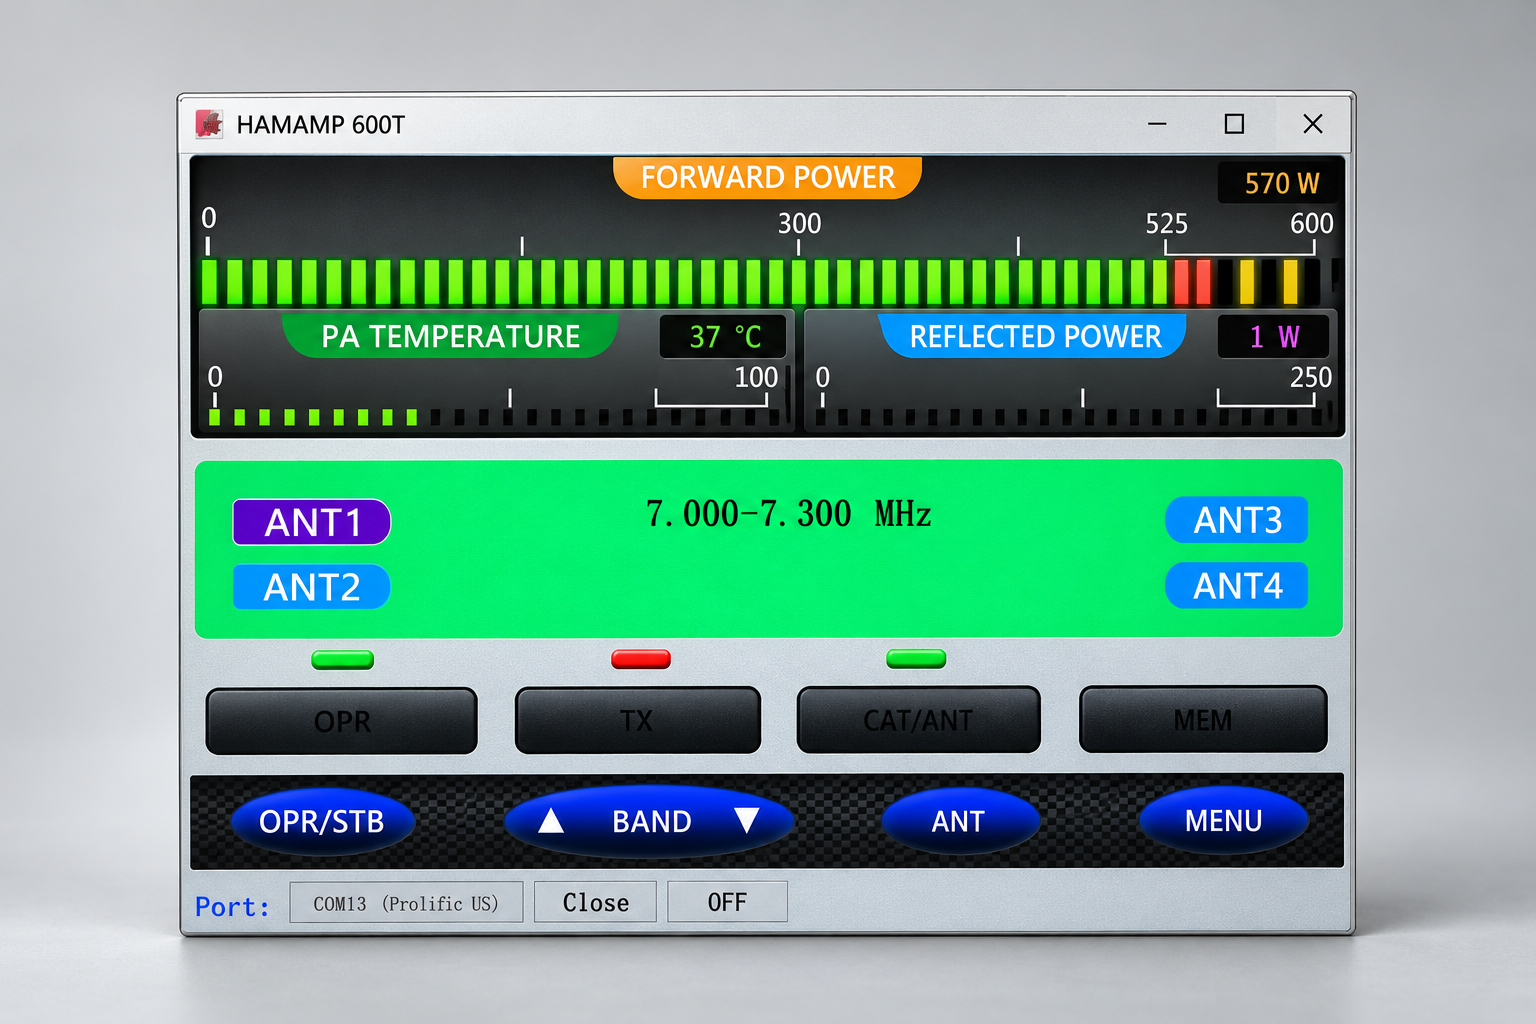Open the blue MENU button
This screenshot has height=1024, width=1536.
pos(1224,820)
